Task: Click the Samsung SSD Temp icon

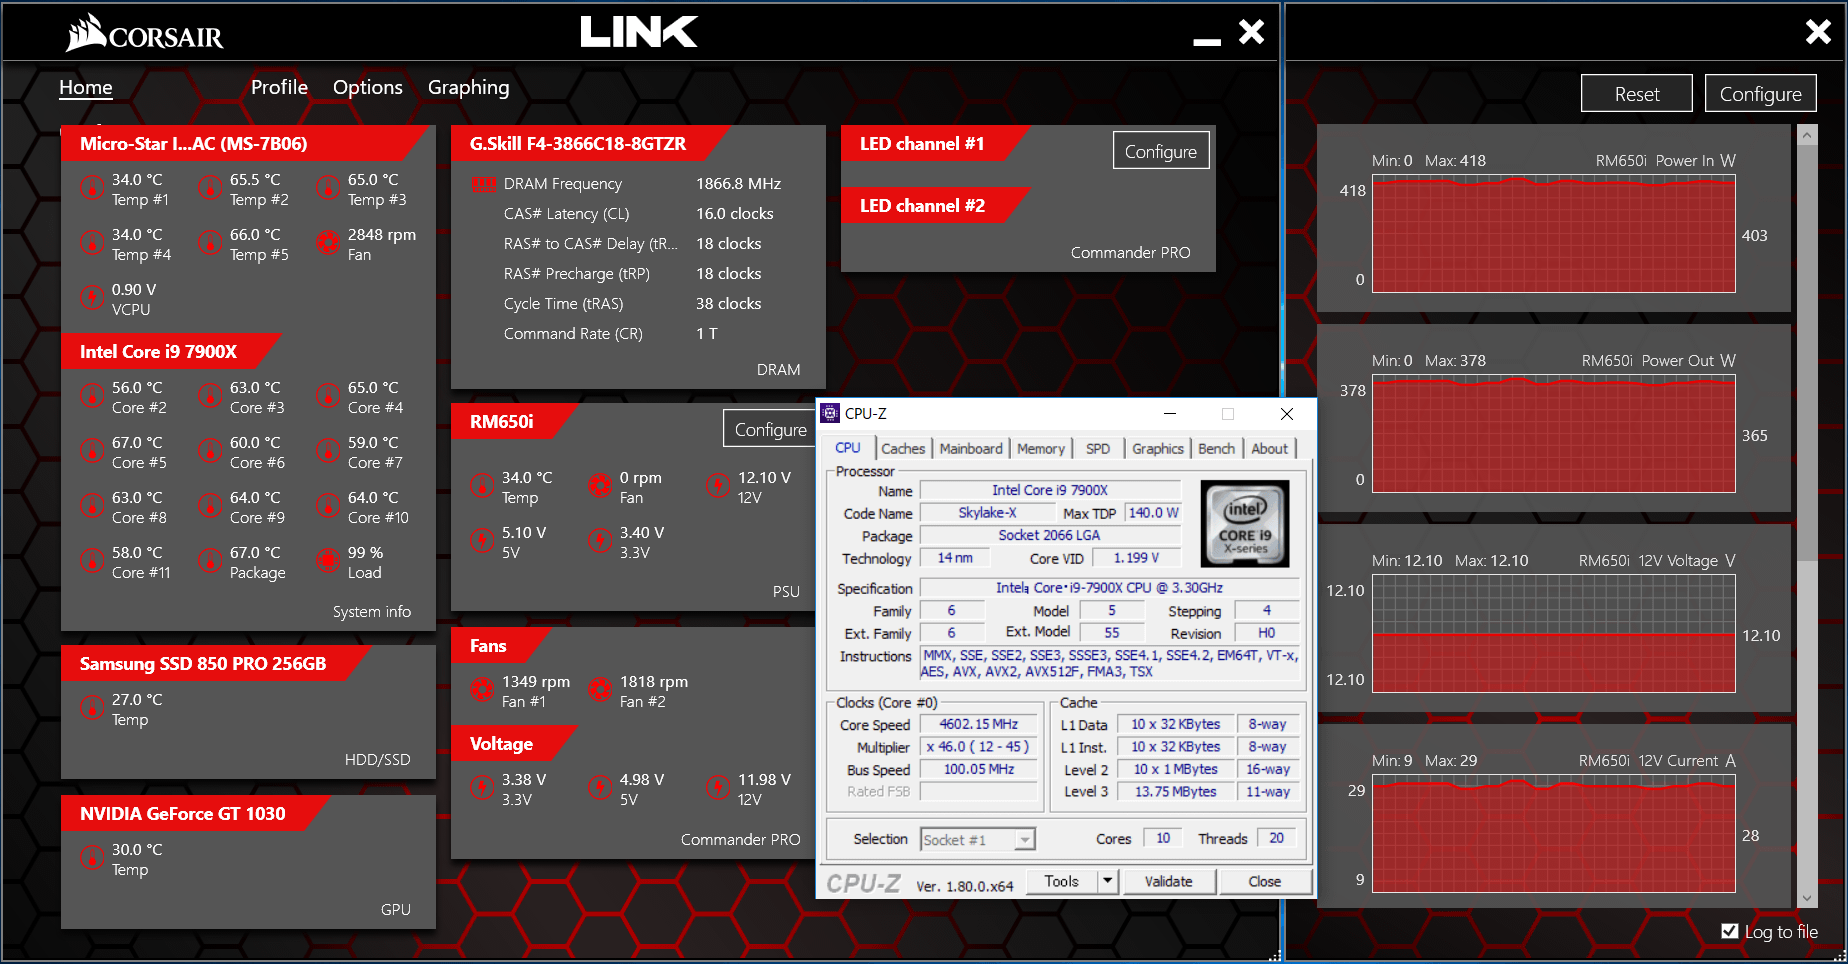Action: coord(92,707)
